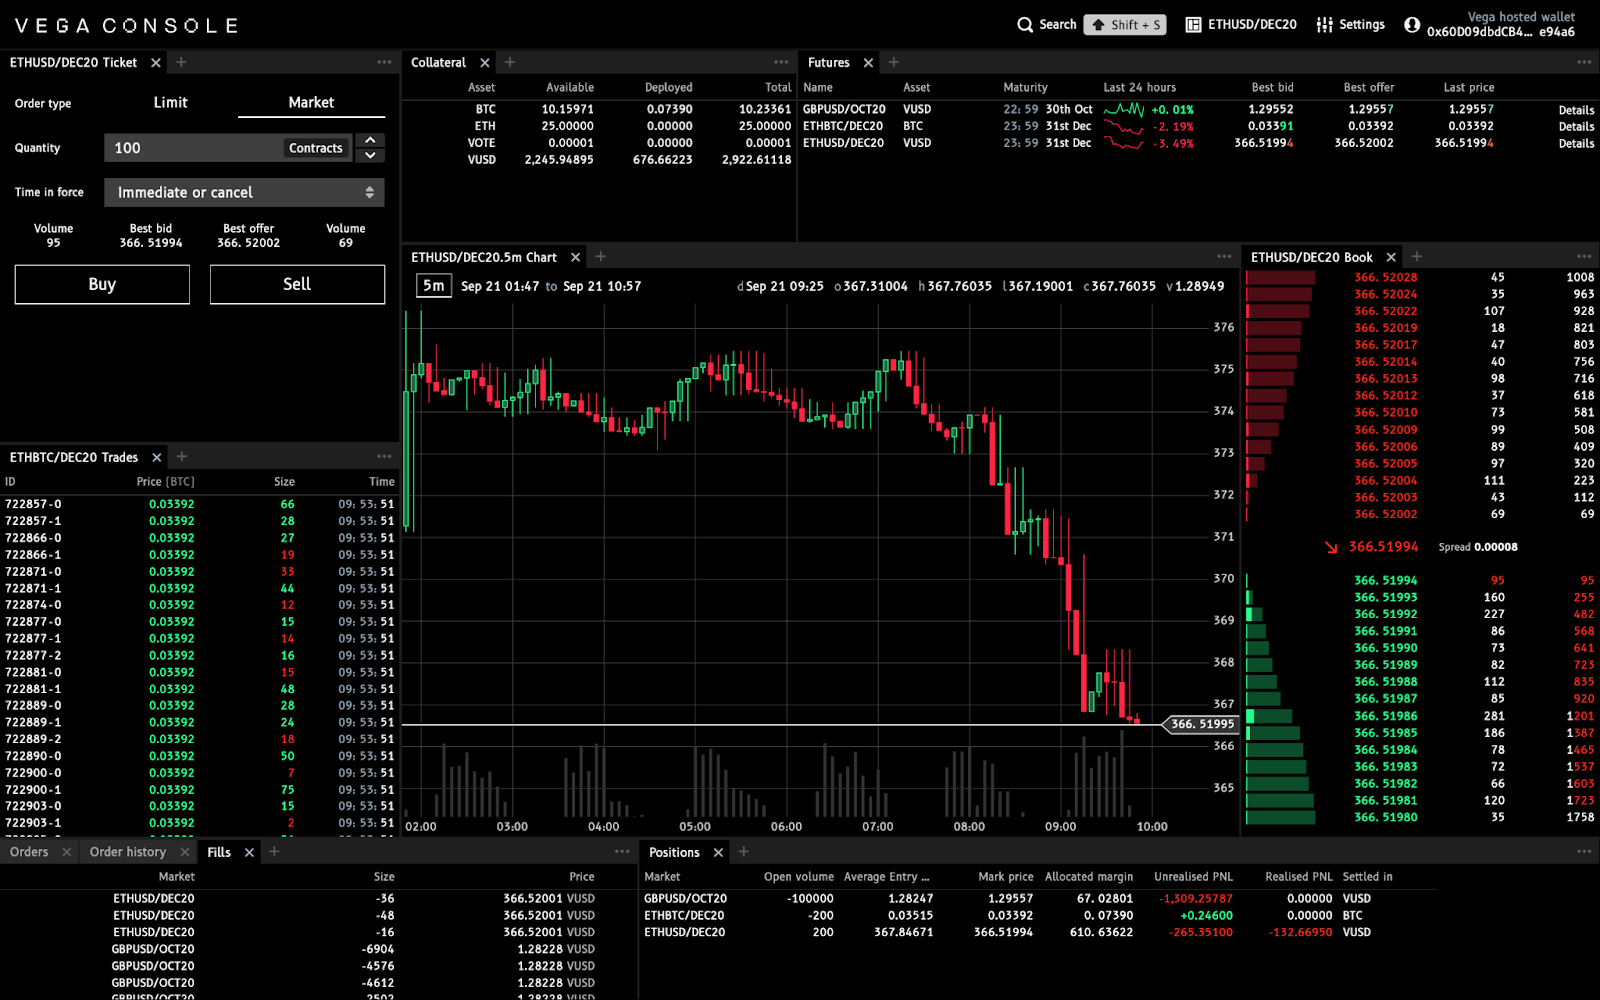Switch to the Orders tab
This screenshot has height=1000, width=1600.
(29, 852)
